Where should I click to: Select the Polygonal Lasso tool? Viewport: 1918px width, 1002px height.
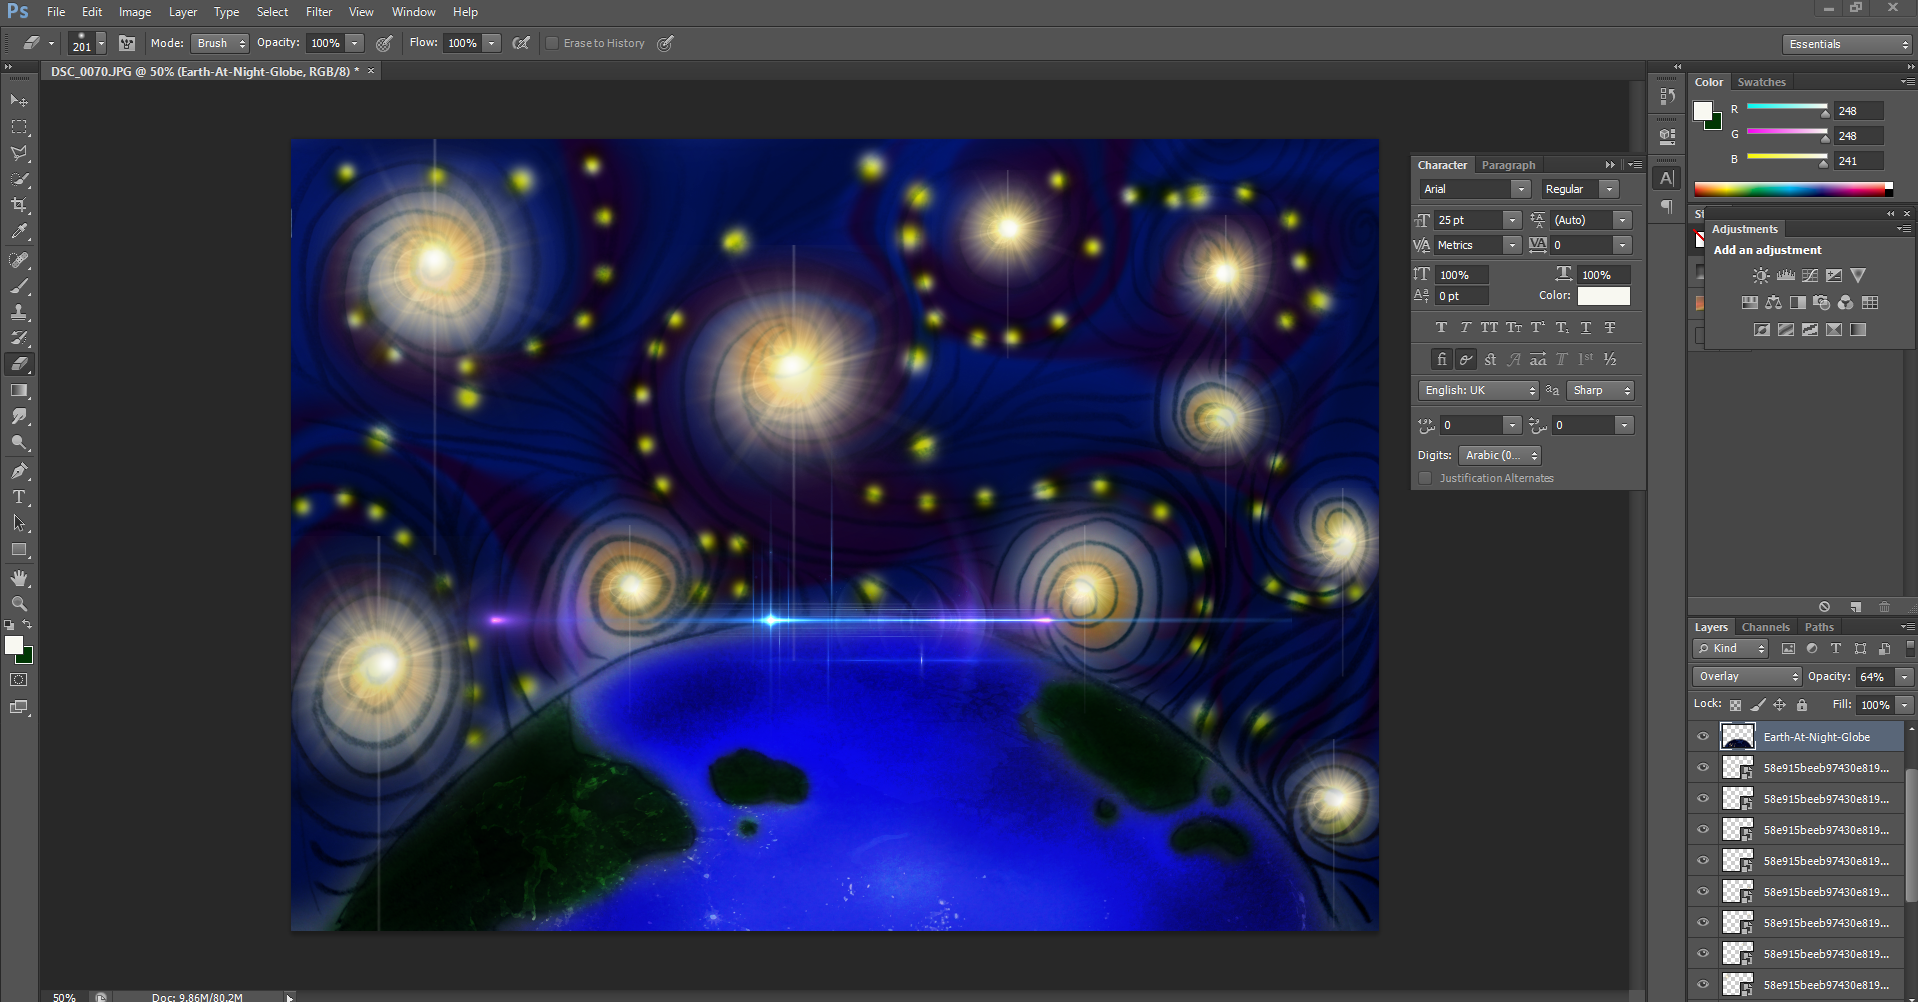(19, 153)
